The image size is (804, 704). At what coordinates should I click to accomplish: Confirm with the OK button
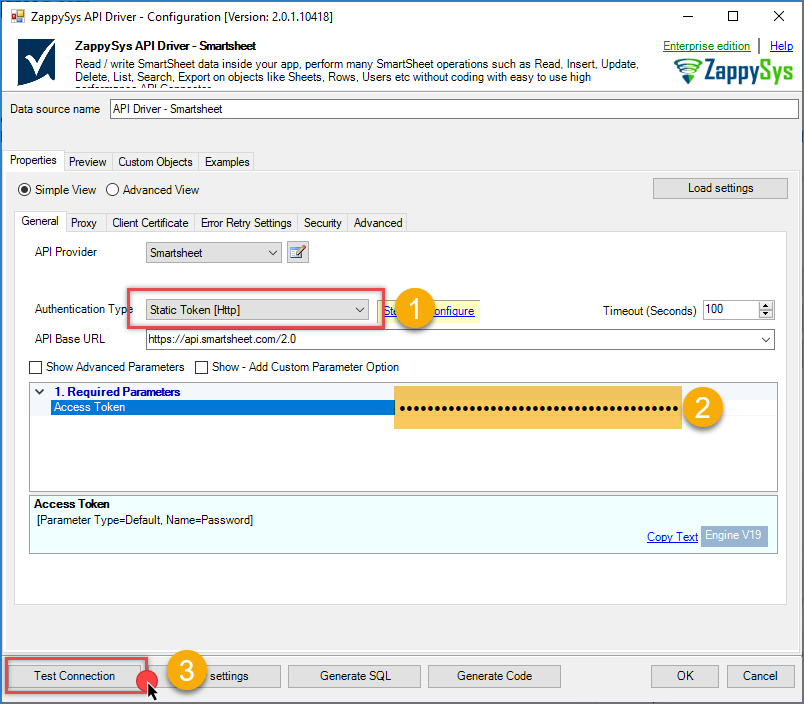click(685, 676)
